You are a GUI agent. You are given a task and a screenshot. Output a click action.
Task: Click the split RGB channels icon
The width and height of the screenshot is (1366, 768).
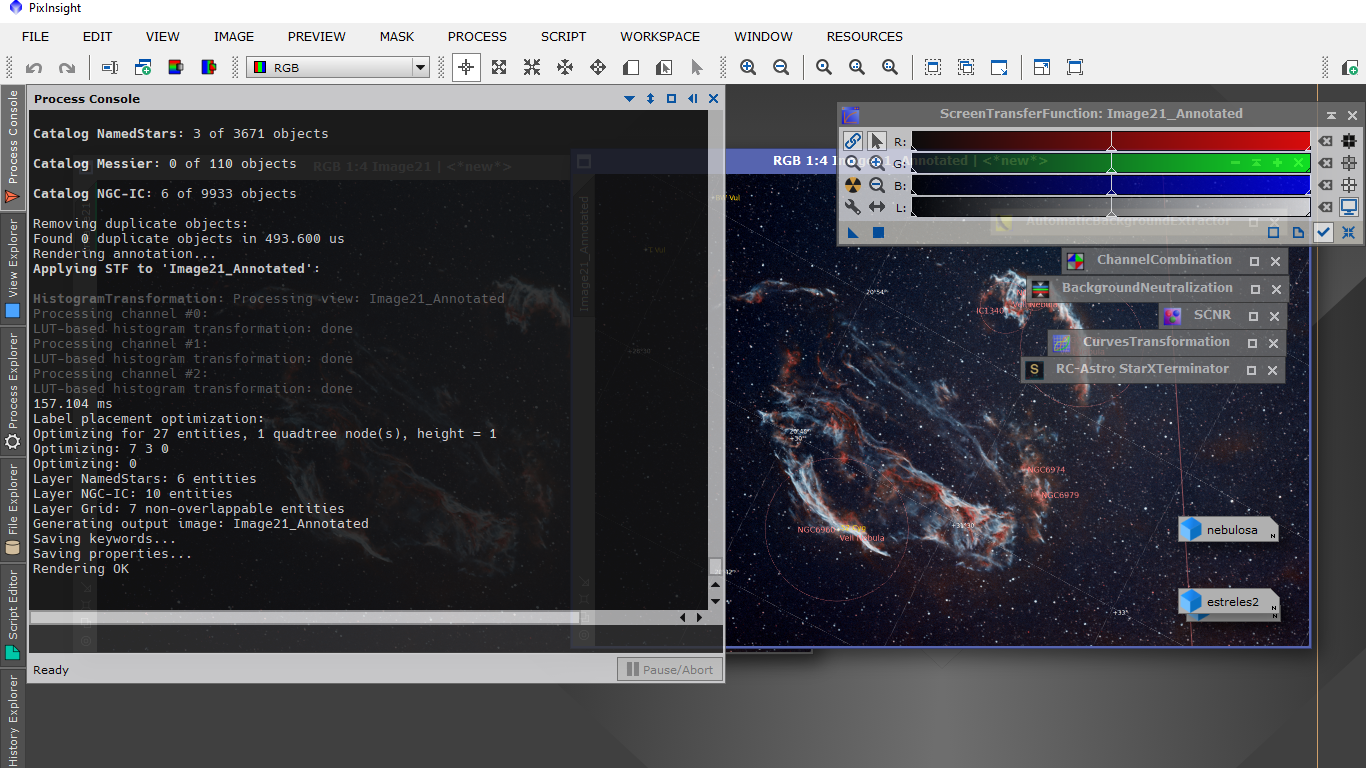click(209, 68)
